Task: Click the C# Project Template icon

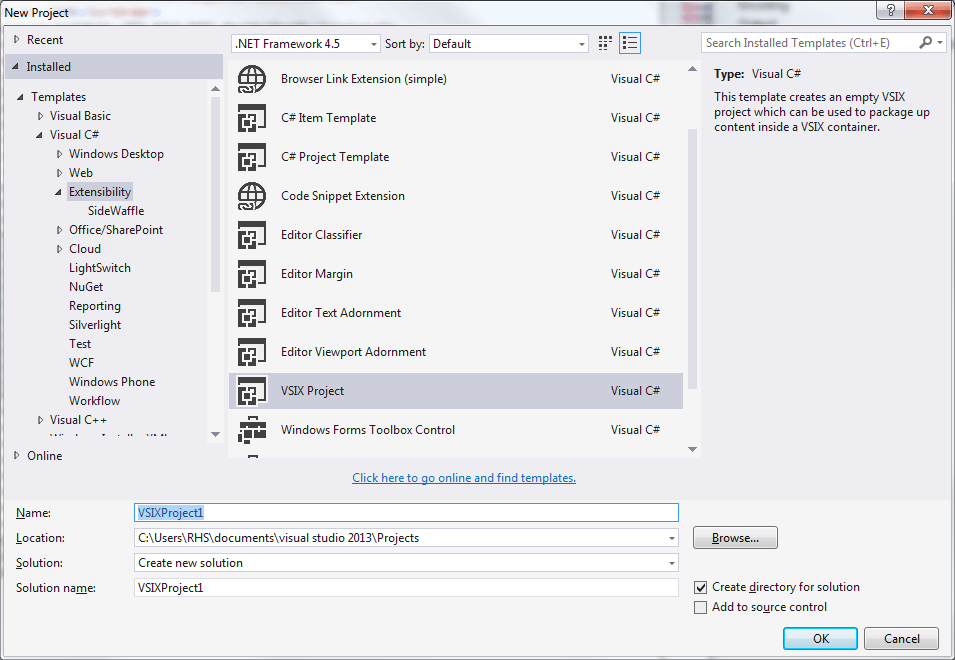Action: coord(251,157)
